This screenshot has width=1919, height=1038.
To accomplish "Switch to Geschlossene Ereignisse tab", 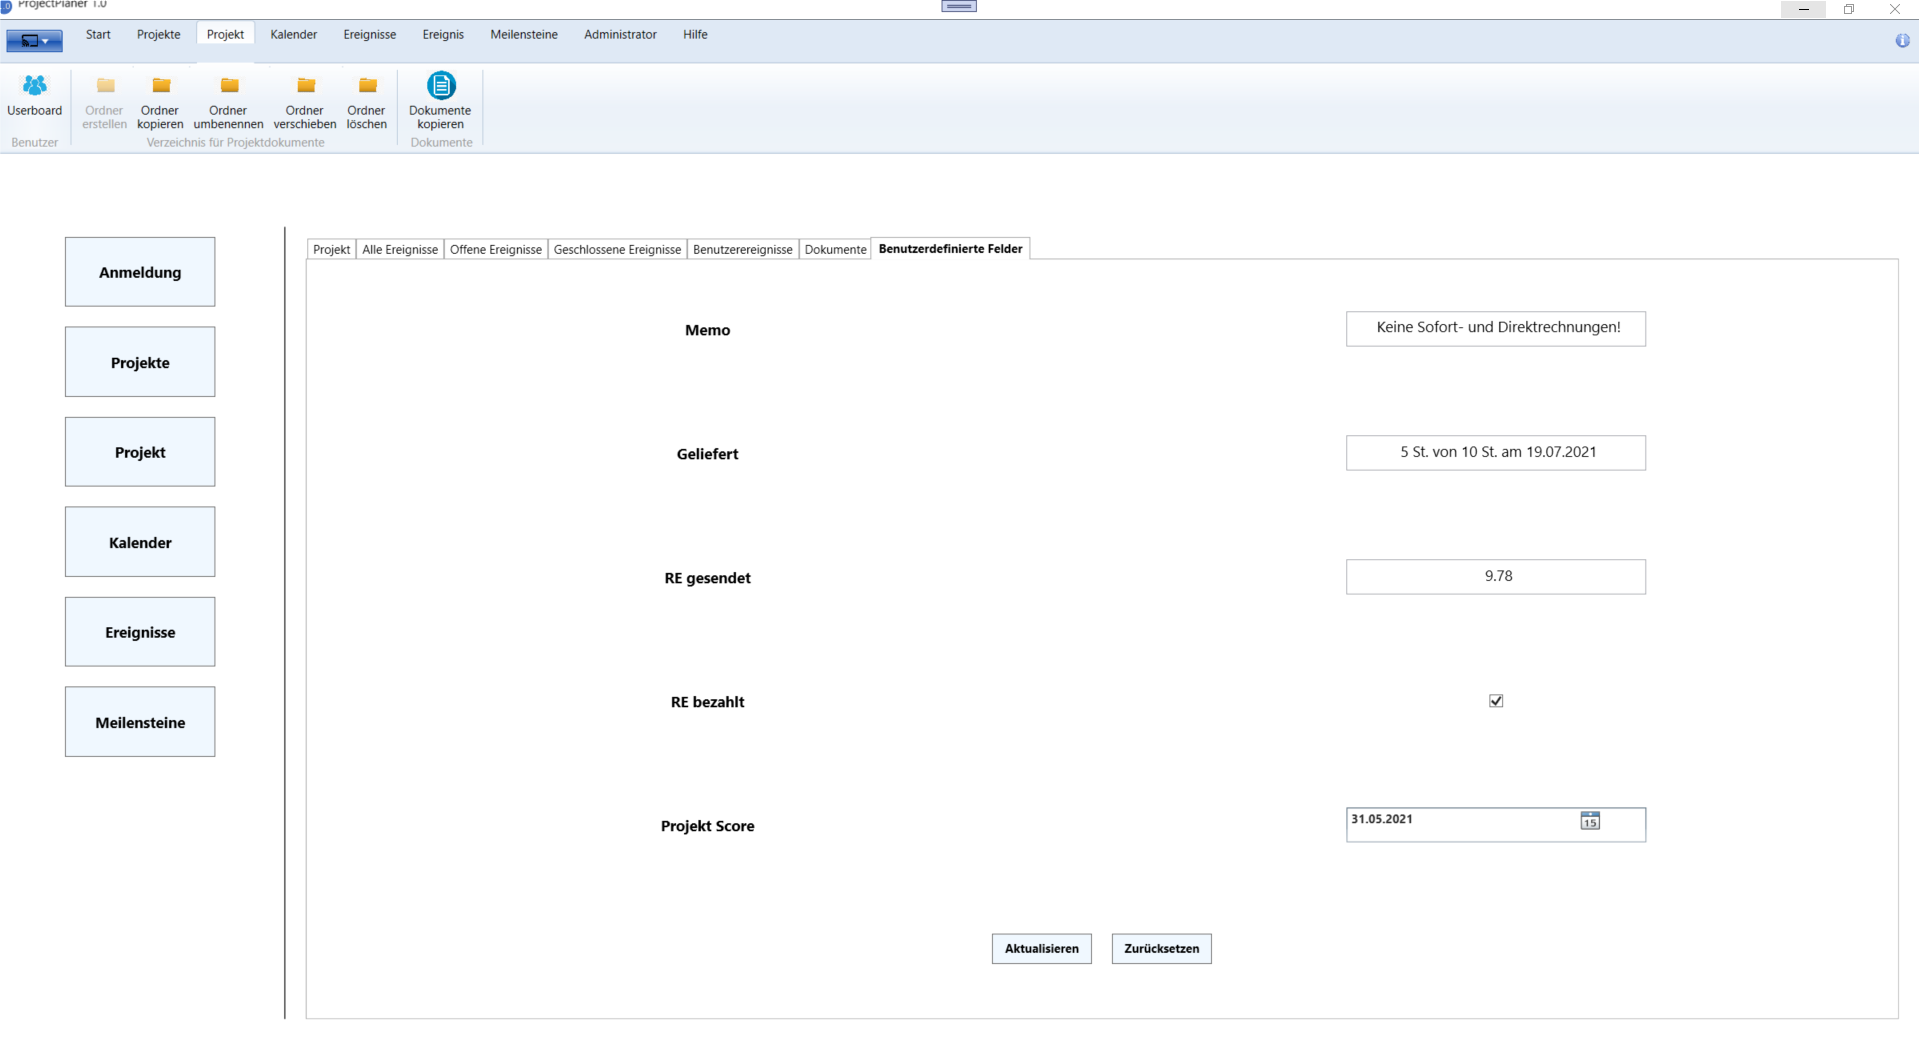I will click(x=617, y=249).
